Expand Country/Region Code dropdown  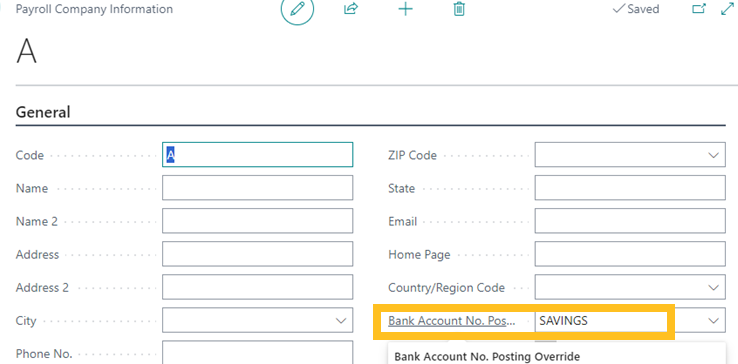[x=714, y=287]
